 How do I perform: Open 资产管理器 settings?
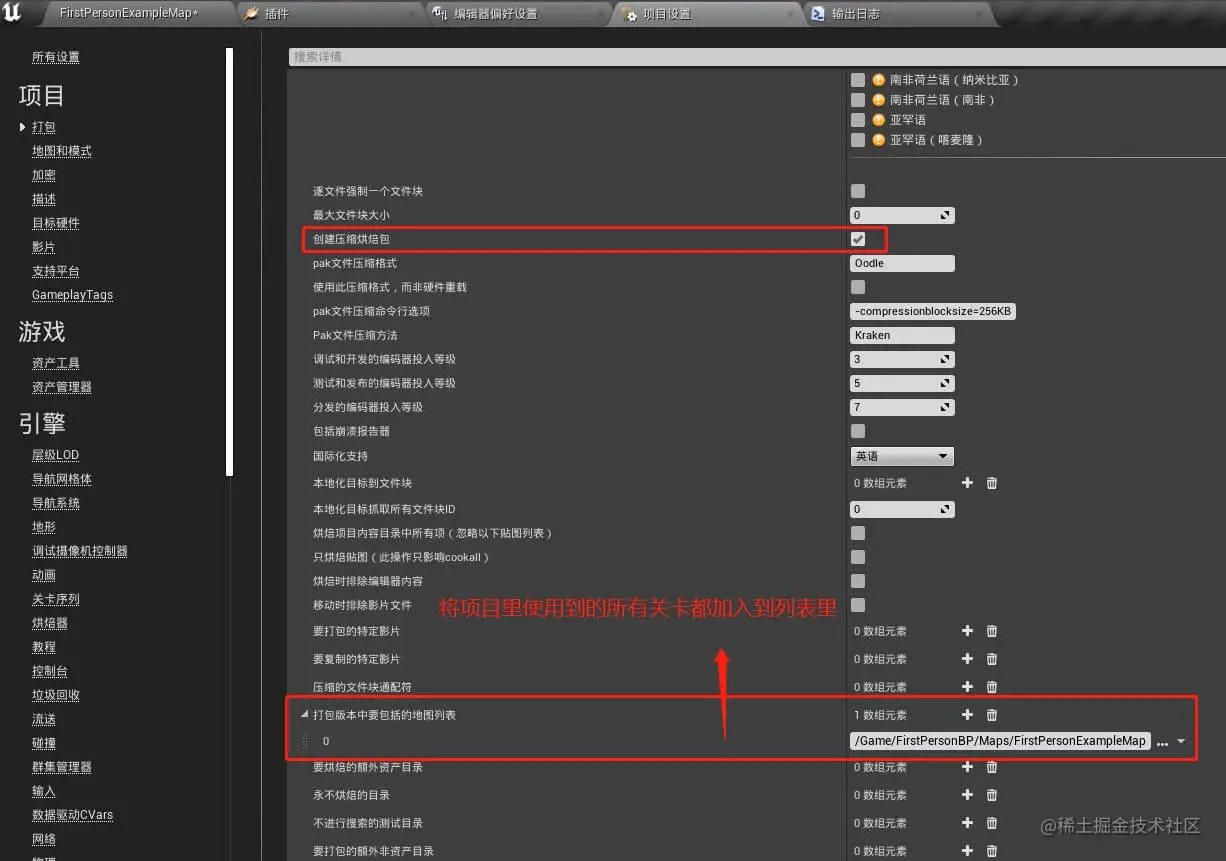[x=62, y=387]
